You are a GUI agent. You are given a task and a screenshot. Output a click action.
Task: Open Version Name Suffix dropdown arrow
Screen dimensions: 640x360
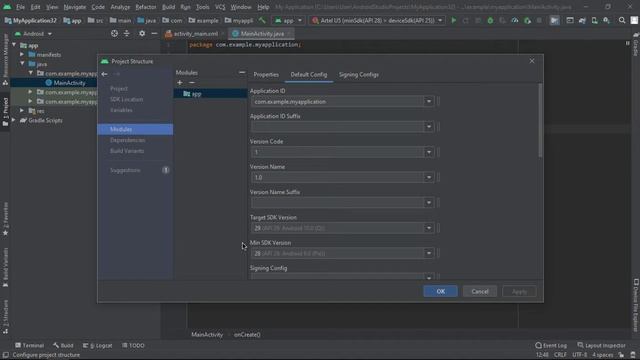point(429,203)
